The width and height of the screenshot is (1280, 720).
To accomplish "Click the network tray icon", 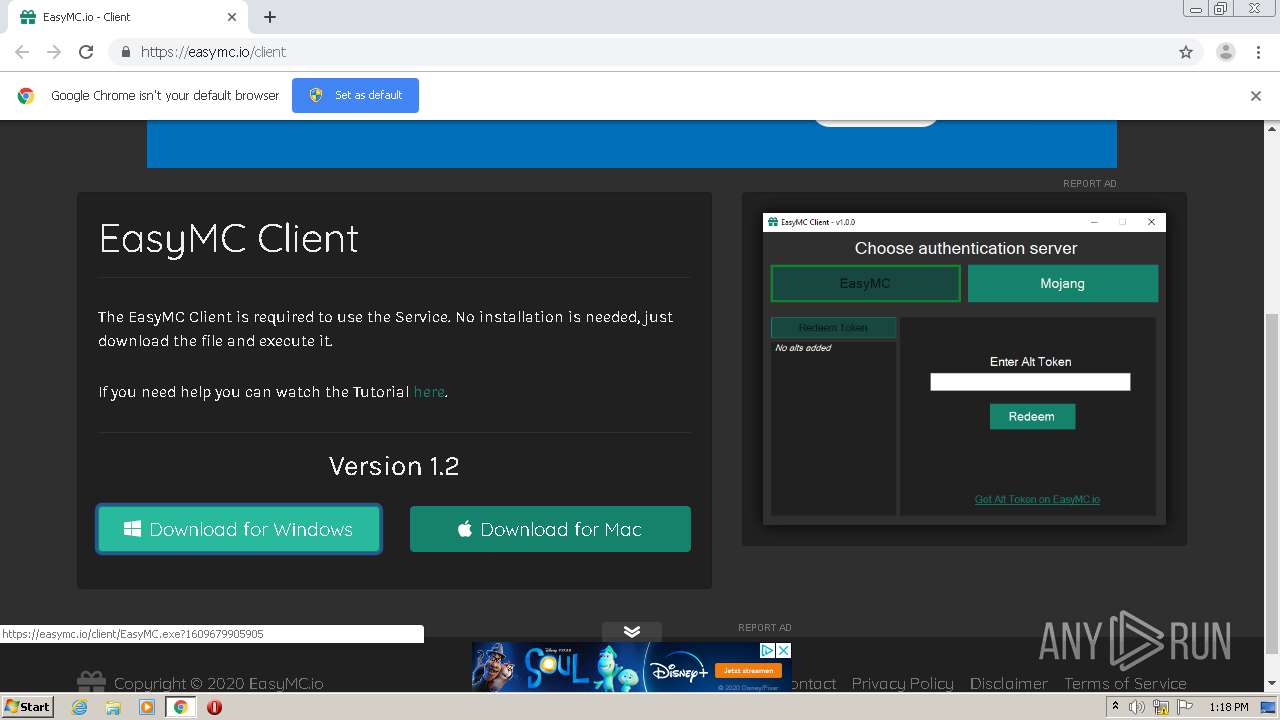I will 1161,707.
